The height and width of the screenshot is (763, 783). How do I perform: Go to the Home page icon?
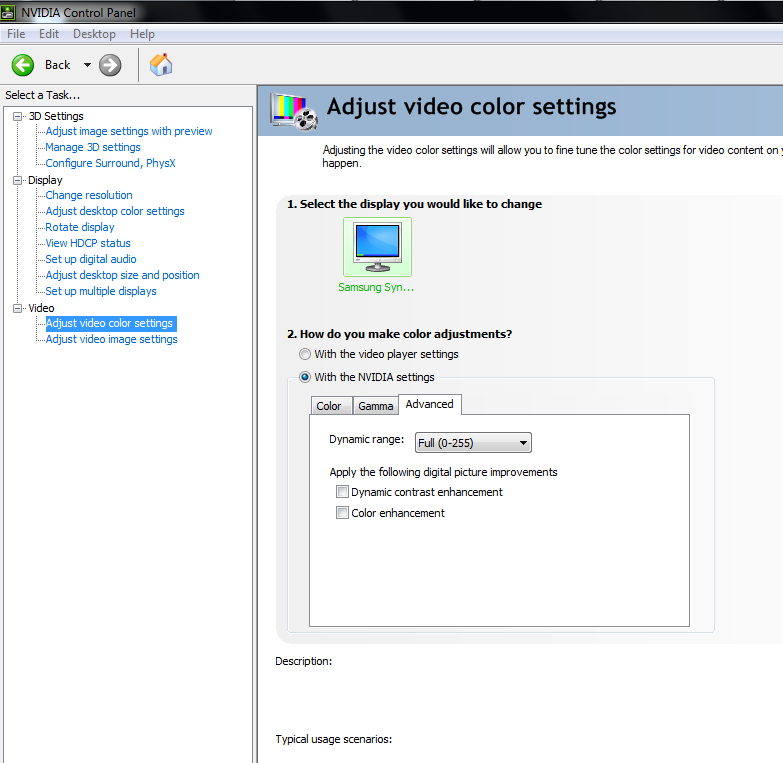pyautogui.click(x=161, y=65)
